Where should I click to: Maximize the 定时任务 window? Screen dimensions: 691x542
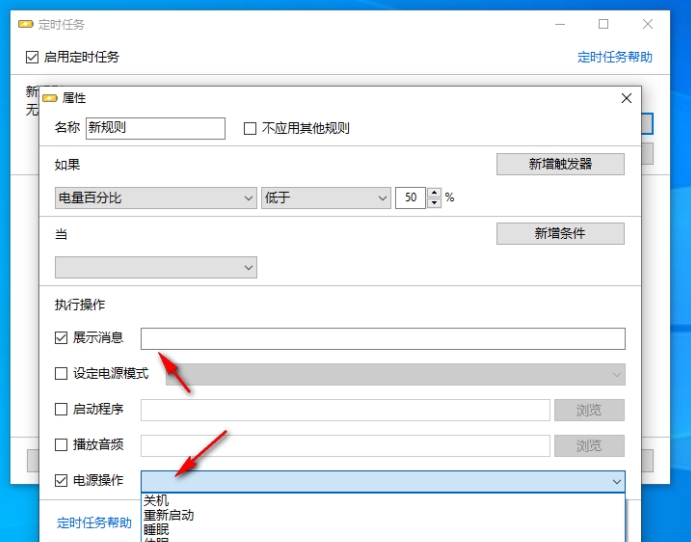[603, 24]
